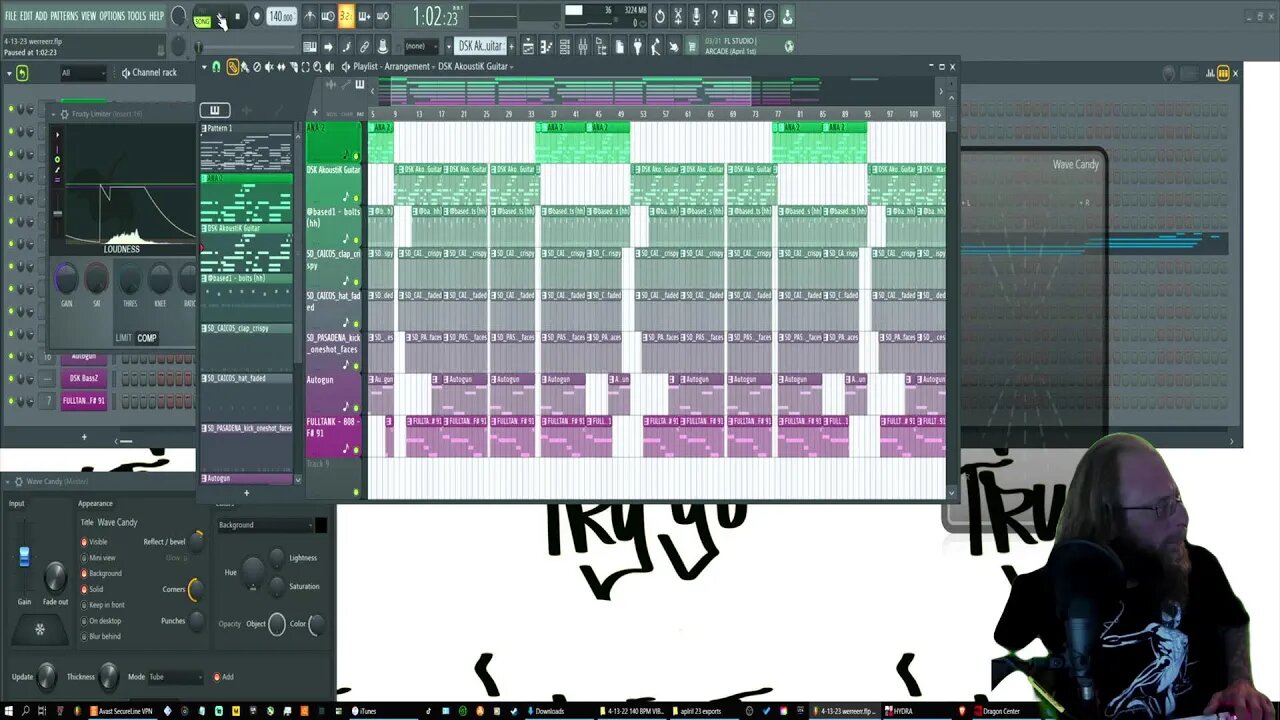
Task: Toggle the metronome icon
Action: pyautogui.click(x=310, y=16)
